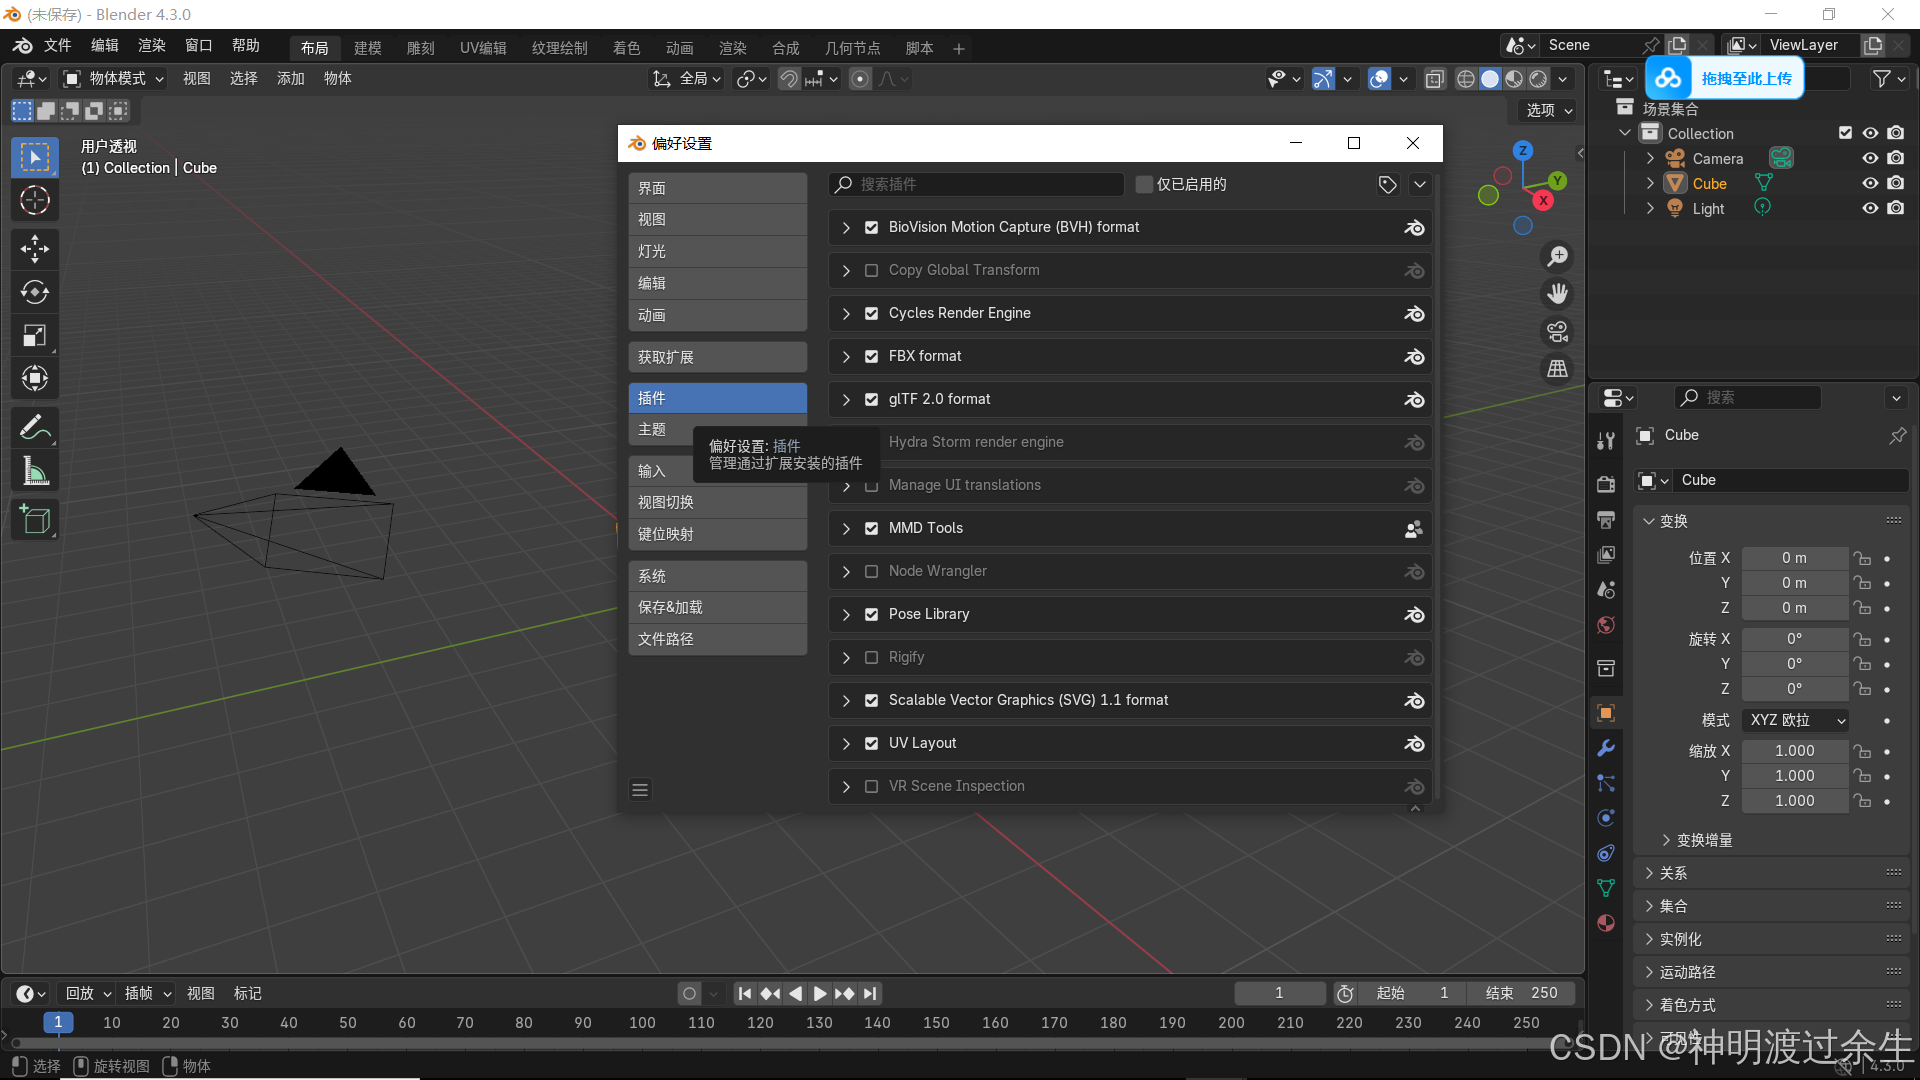Screen dimensions: 1920x1080
Task: Select the Move tool in toolbar
Action: [35, 248]
